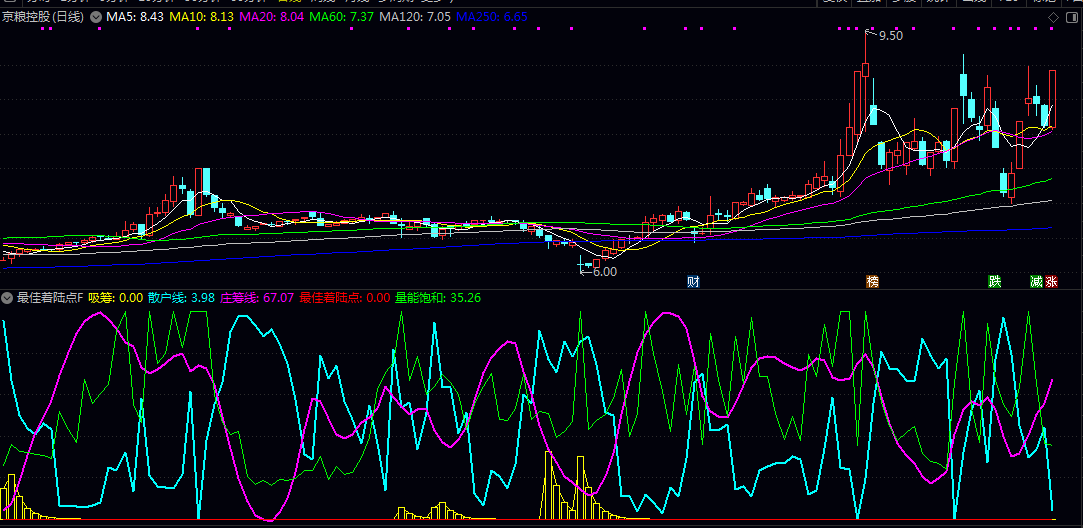Select the MA60 moving average label
Image resolution: width=1083 pixels, height=528 pixels.
[x=343, y=17]
